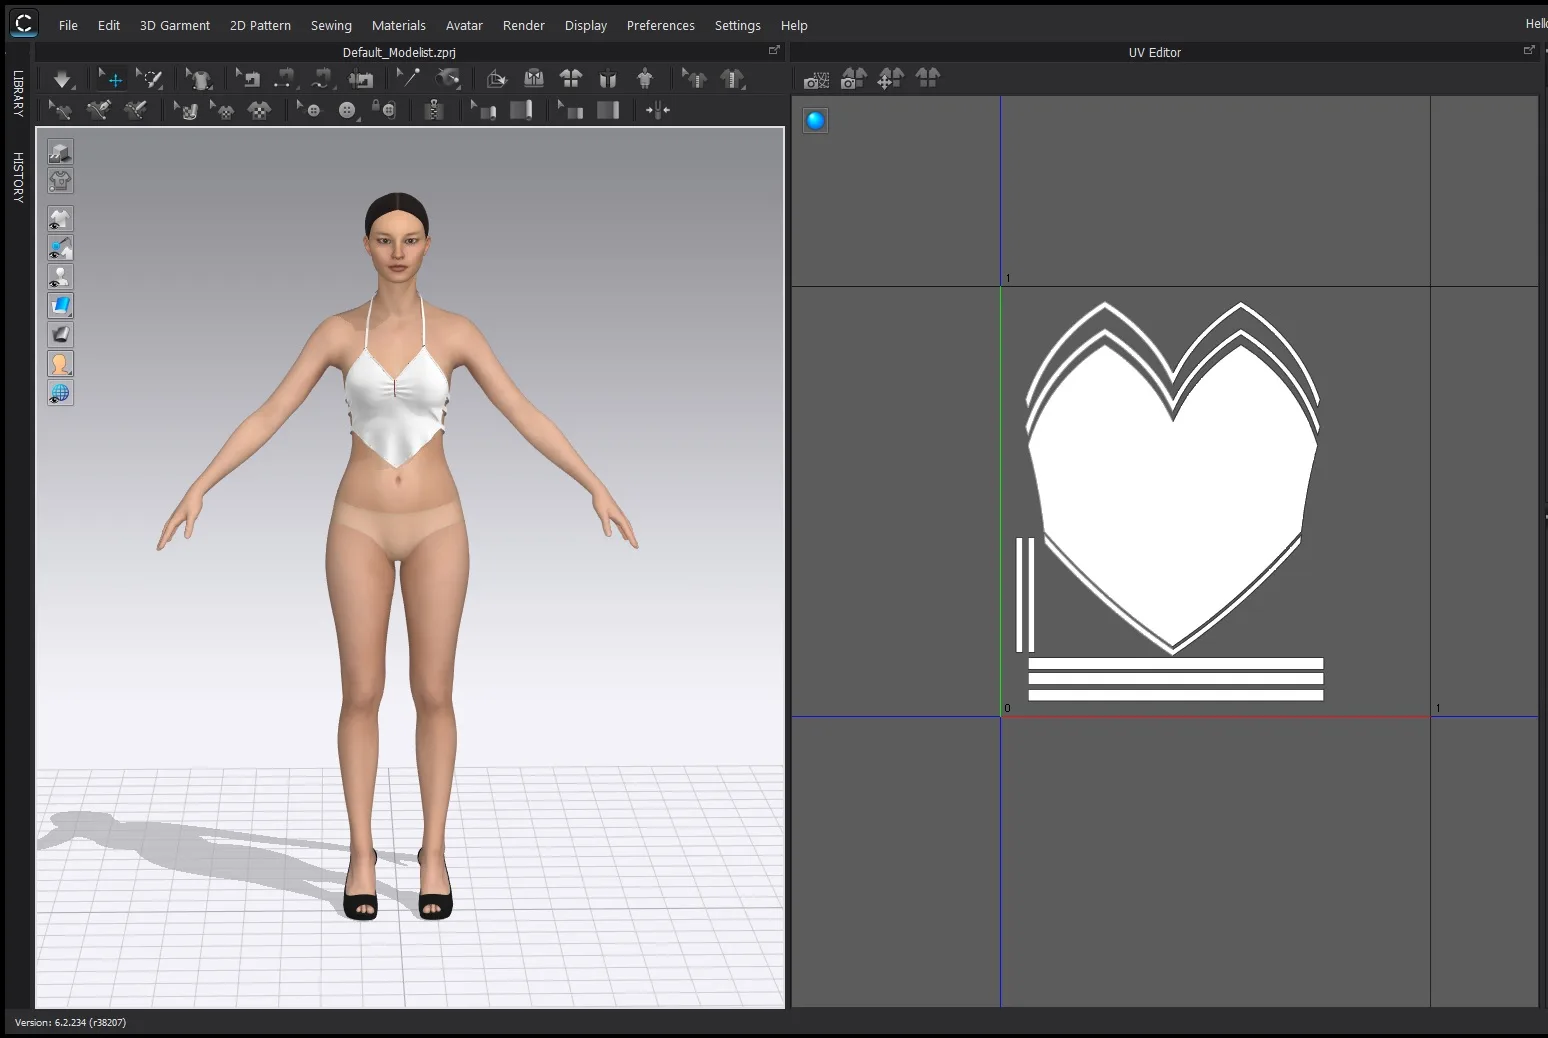The image size is (1548, 1038).
Task: Open the File menu
Action: click(x=68, y=25)
